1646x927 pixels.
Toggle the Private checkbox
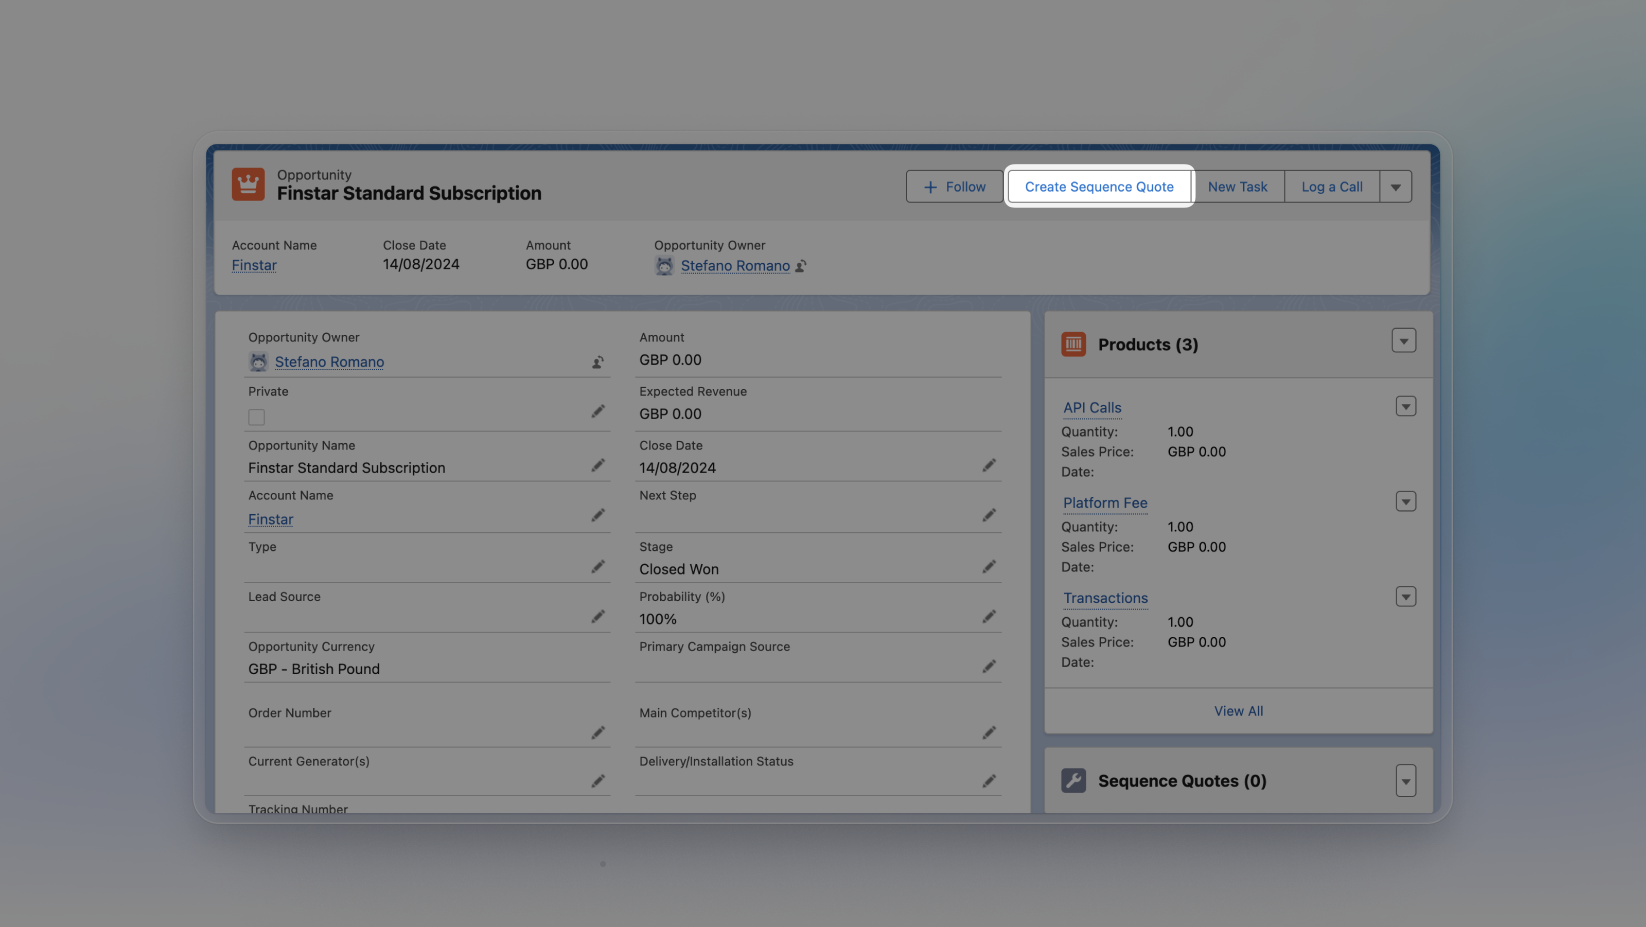click(x=257, y=417)
